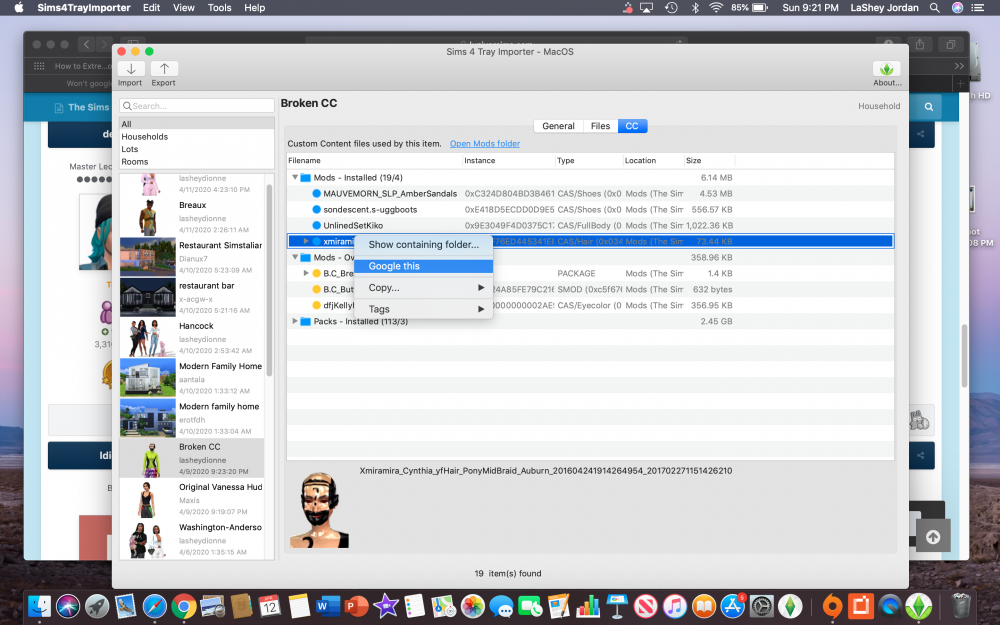Click the Export toolbar icon
This screenshot has width=1000, height=625.
tap(164, 69)
